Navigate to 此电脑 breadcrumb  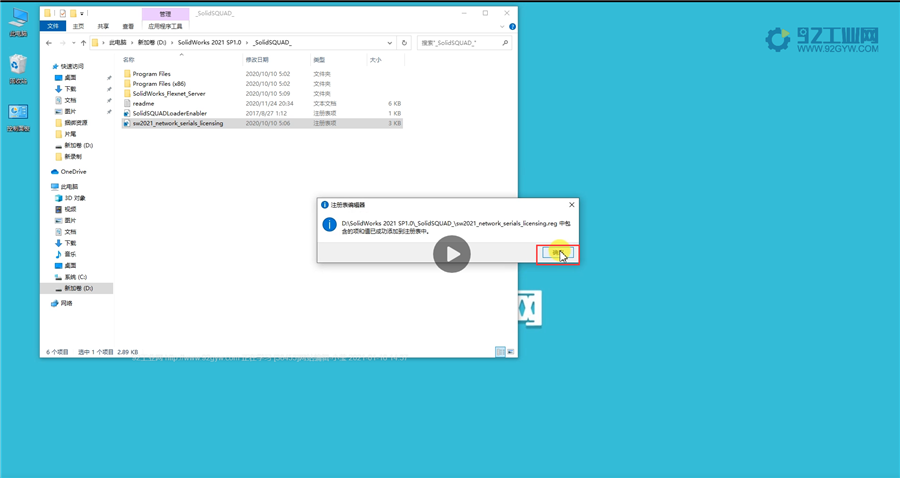coord(118,43)
